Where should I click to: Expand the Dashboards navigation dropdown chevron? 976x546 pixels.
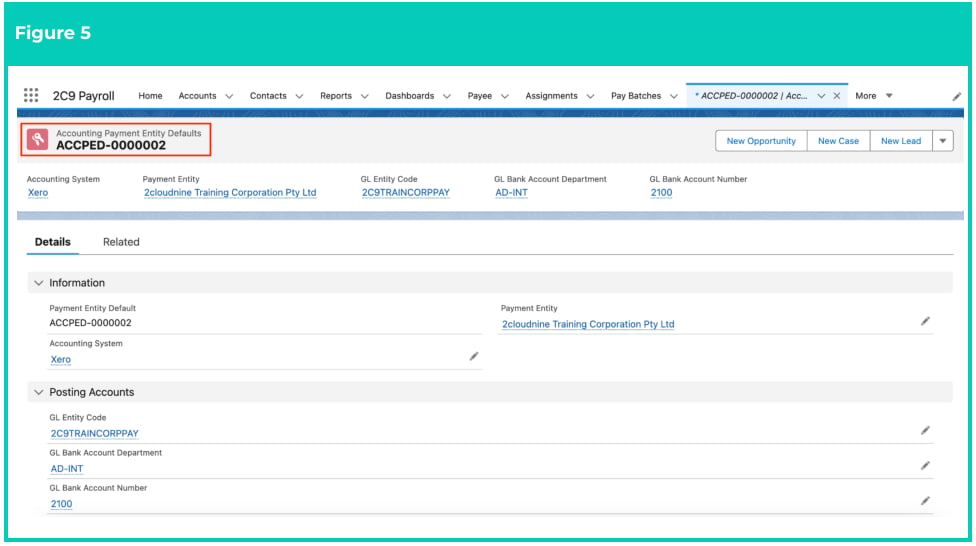[x=447, y=96]
